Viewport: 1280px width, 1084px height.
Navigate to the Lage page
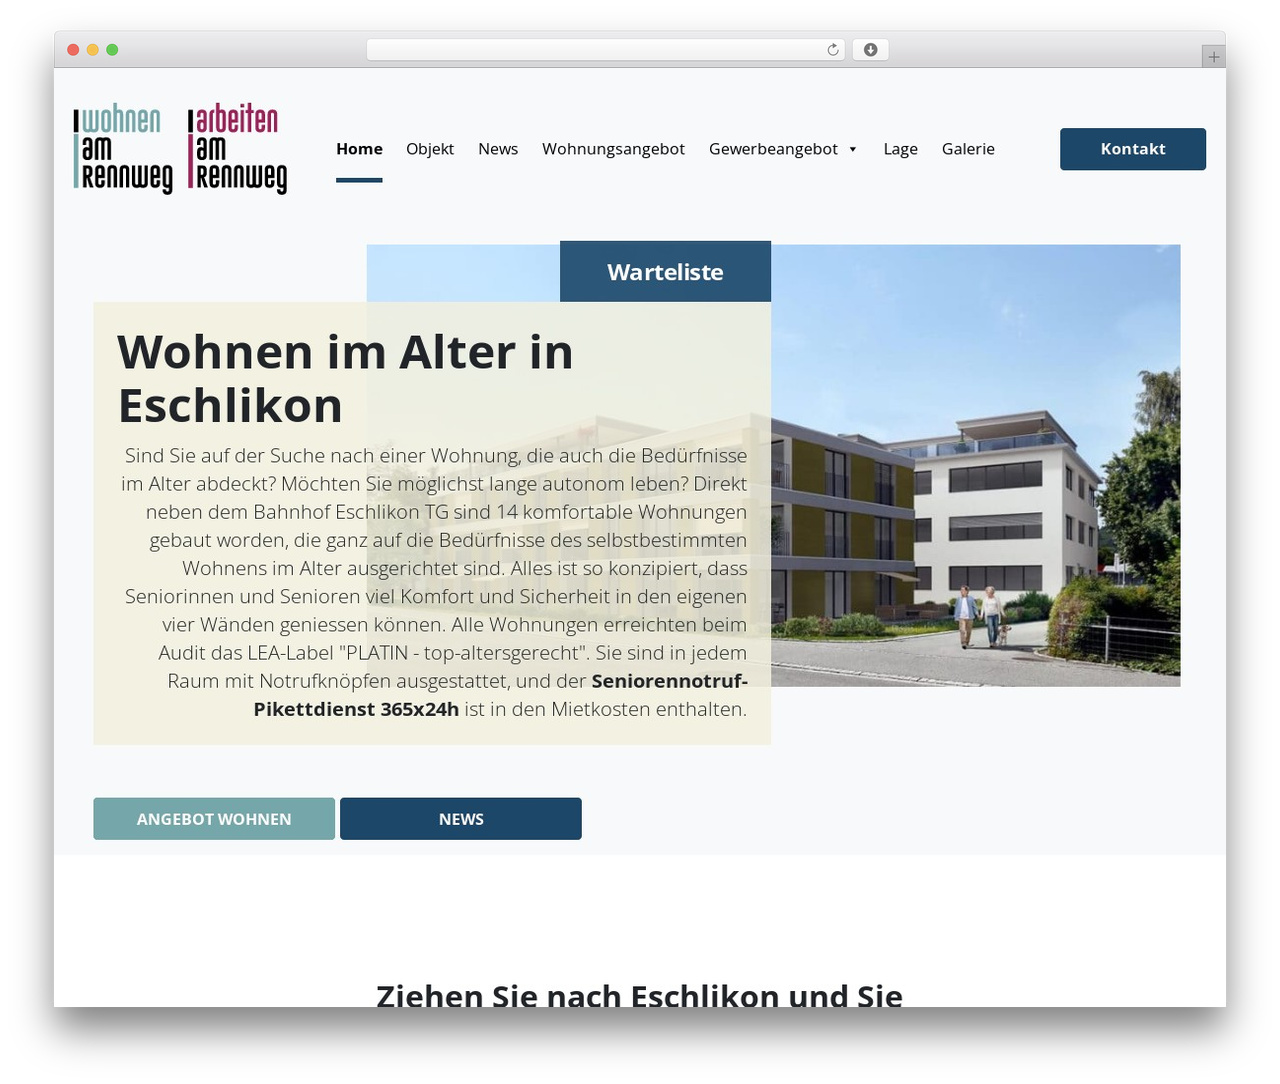tap(900, 149)
